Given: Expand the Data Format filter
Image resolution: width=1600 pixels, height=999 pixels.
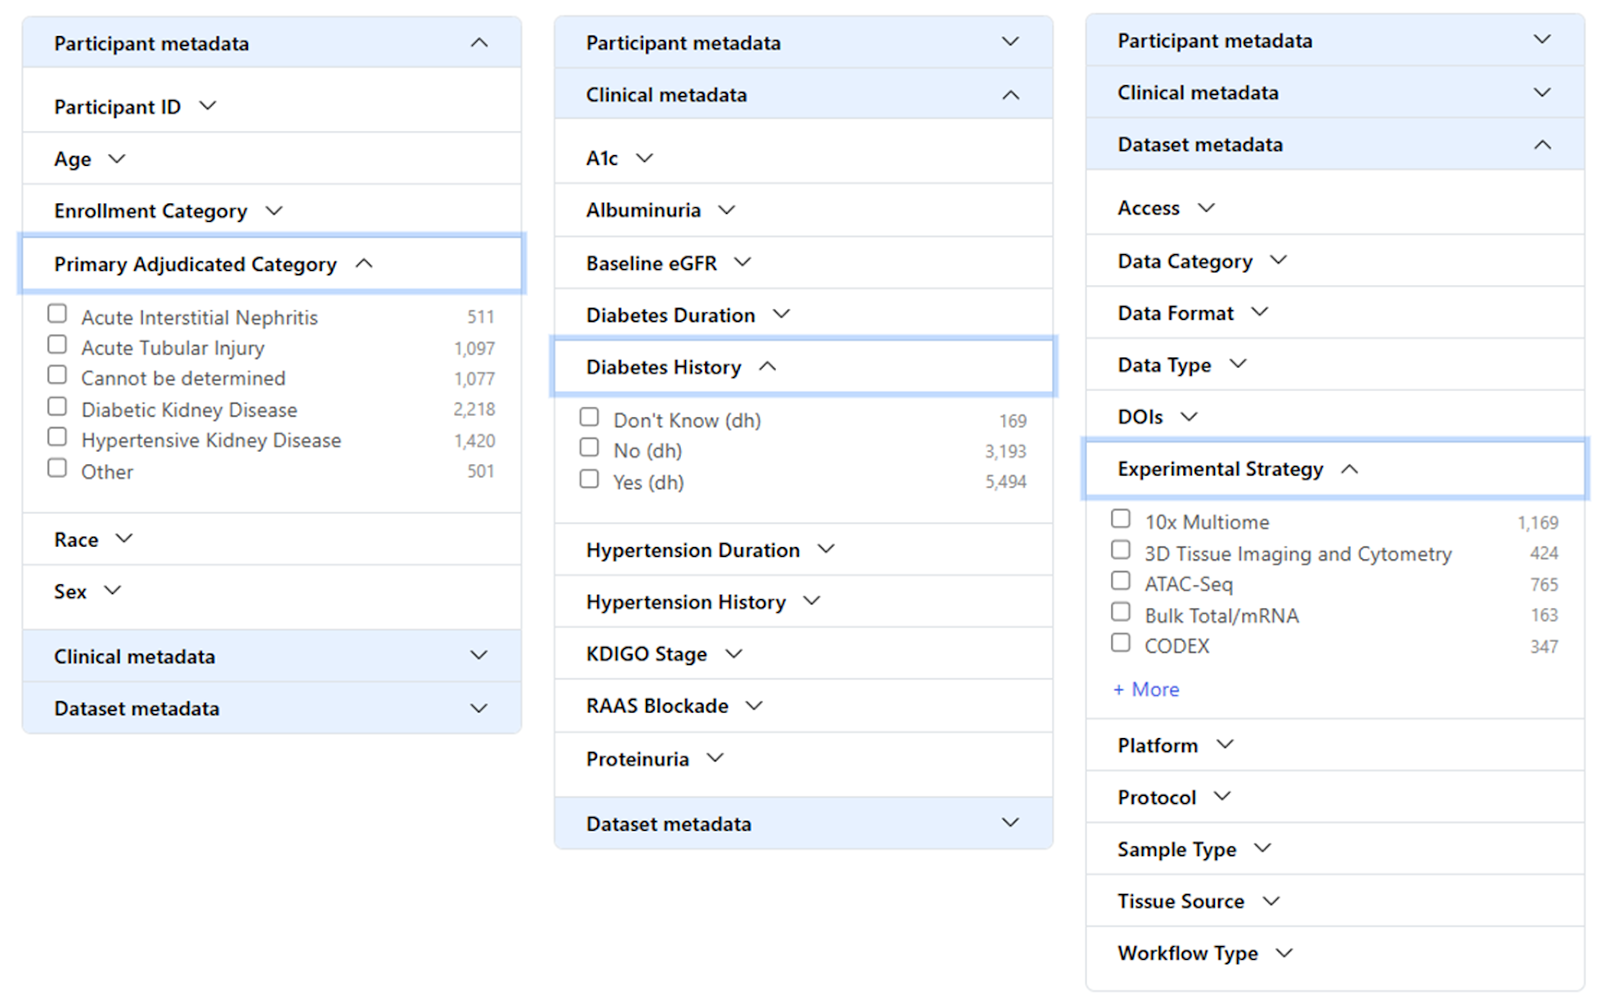Looking at the screenshot, I should 1335,313.
